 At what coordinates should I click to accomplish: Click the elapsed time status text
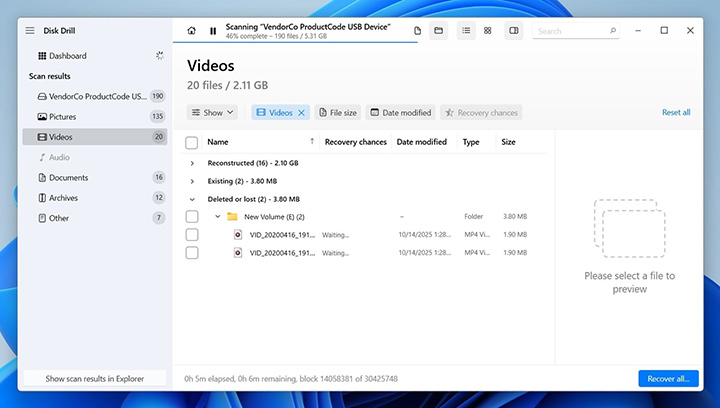point(291,379)
